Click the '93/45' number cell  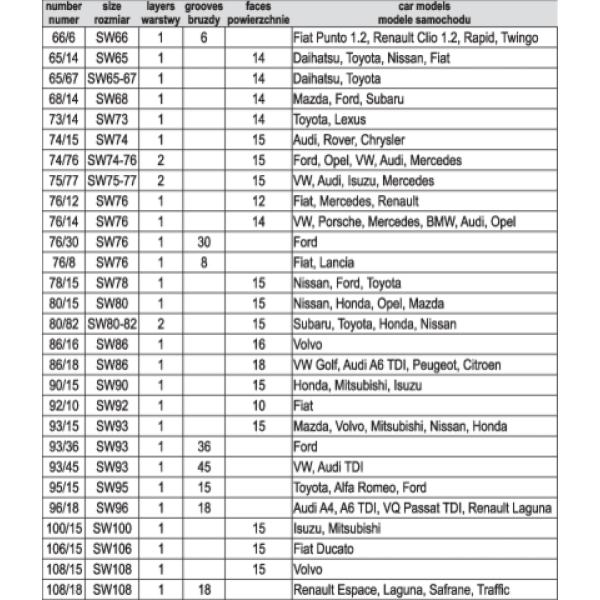point(64,467)
